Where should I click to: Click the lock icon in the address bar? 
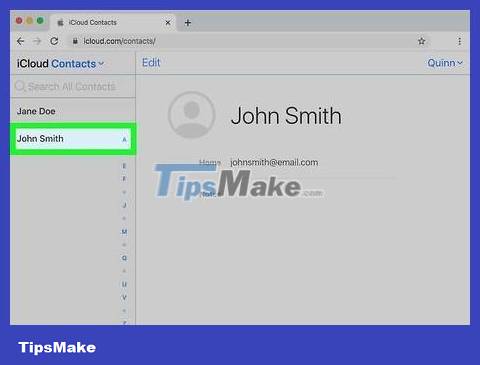[x=75, y=41]
